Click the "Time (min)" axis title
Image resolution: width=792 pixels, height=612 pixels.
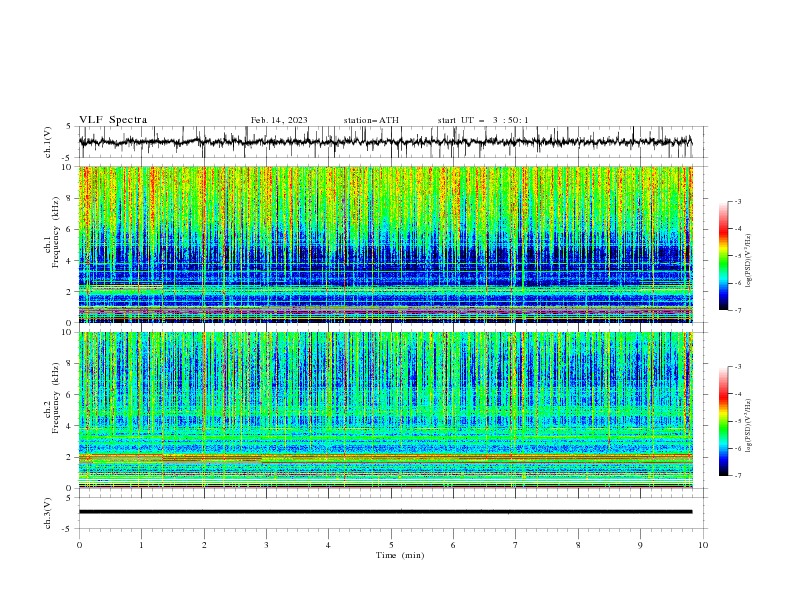pyautogui.click(x=400, y=555)
